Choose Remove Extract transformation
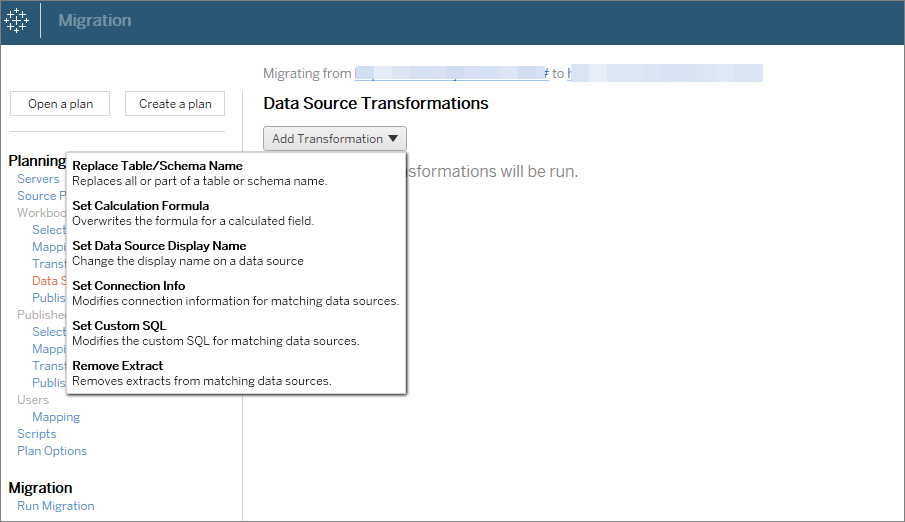The image size is (905, 522). pos(118,366)
